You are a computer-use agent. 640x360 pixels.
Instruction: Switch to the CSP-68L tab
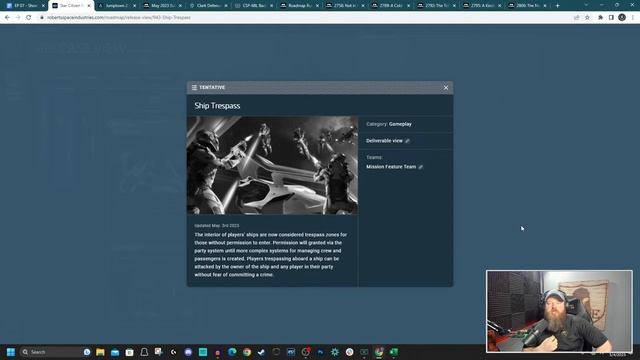click(253, 6)
